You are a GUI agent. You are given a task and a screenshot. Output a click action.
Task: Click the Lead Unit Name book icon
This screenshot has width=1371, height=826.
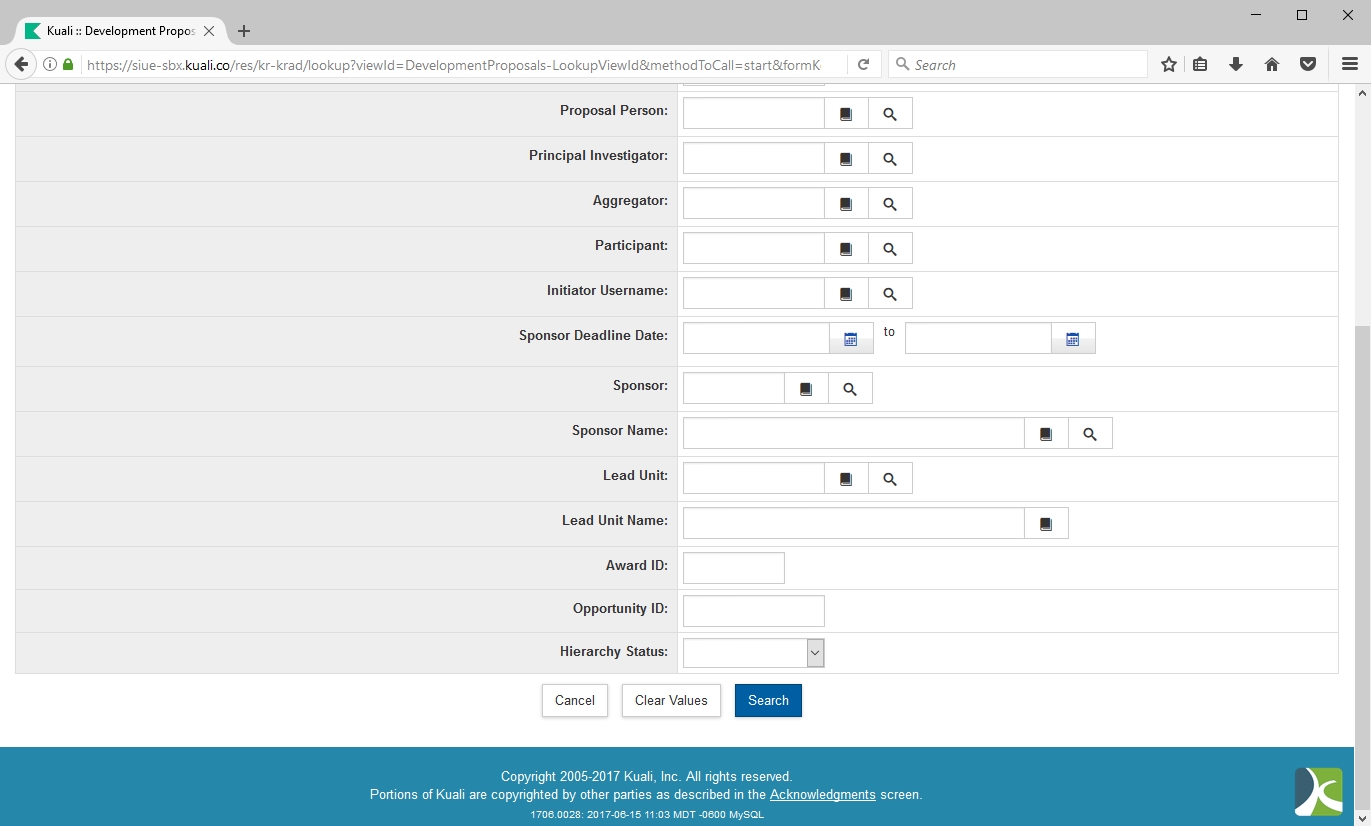point(1046,524)
